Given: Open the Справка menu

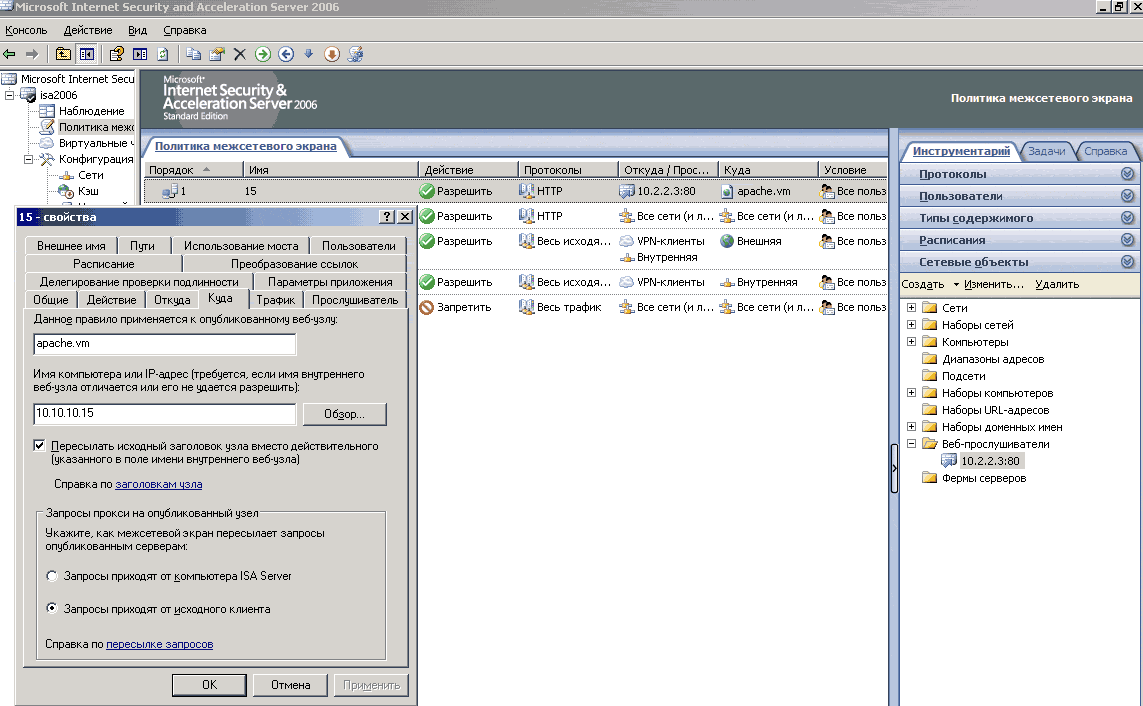Looking at the screenshot, I should point(184,30).
